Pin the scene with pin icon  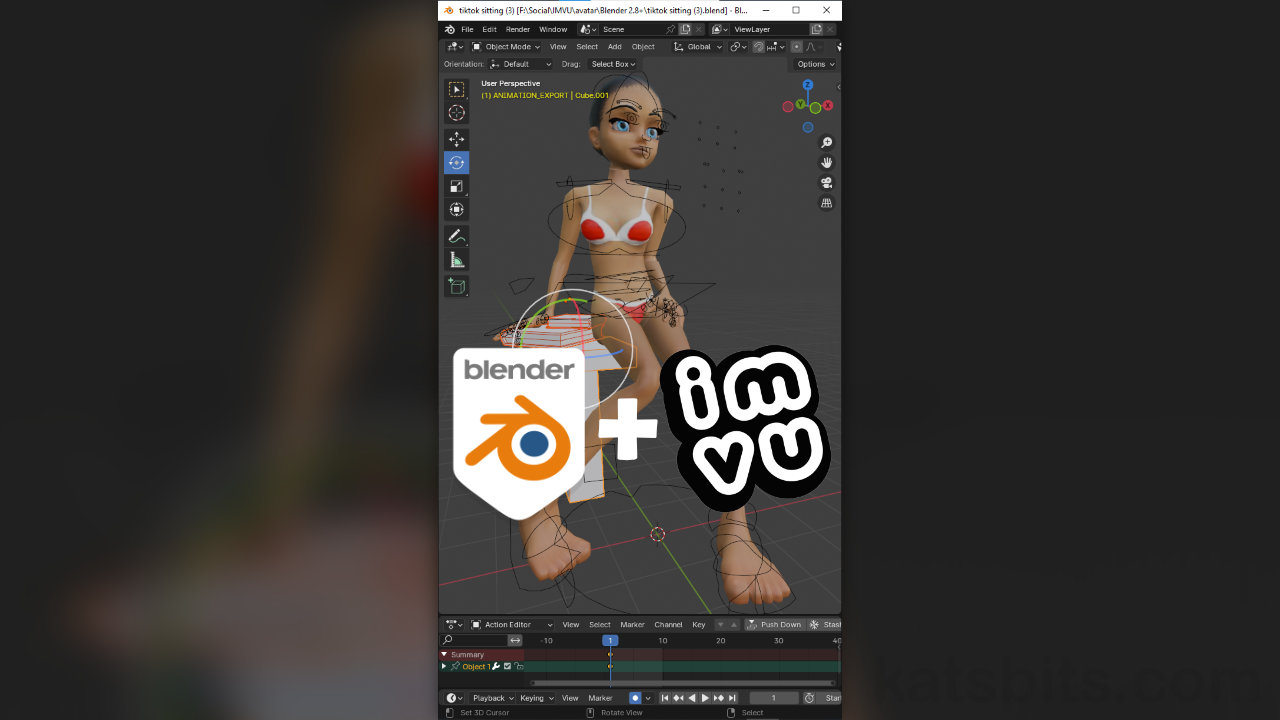click(x=670, y=29)
